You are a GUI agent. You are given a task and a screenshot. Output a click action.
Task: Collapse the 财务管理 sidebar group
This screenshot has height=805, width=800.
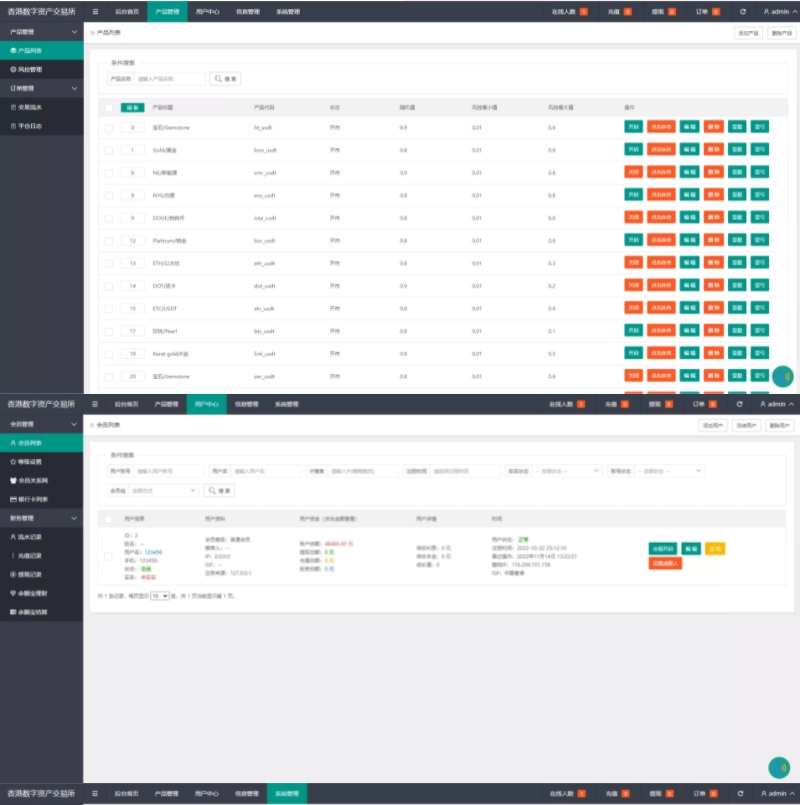(x=74, y=518)
